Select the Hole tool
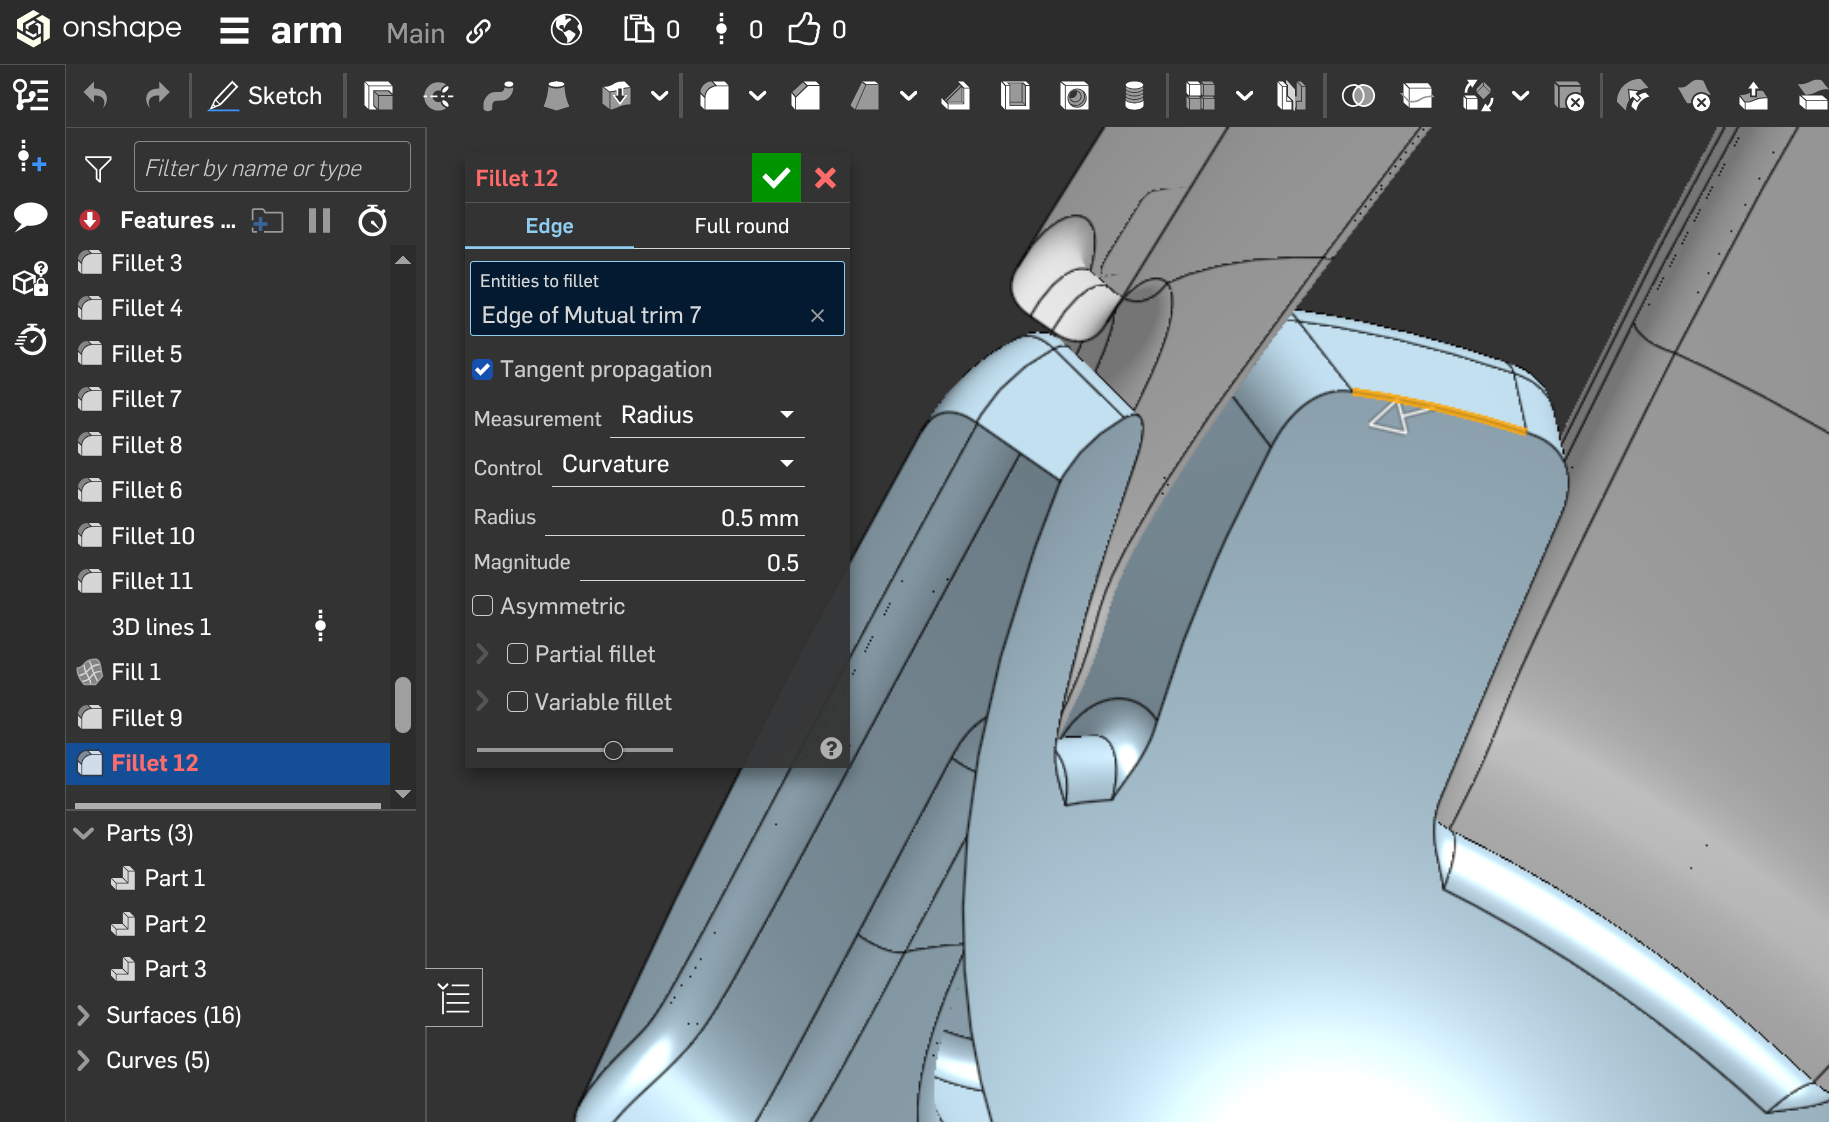 coord(1074,96)
